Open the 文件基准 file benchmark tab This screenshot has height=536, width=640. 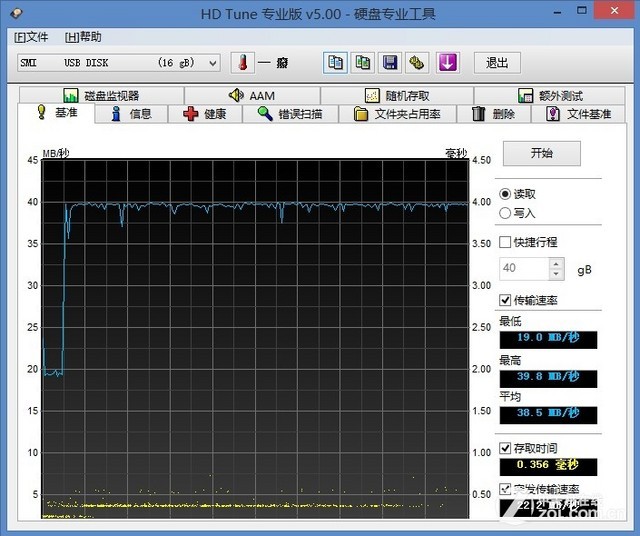[578, 114]
